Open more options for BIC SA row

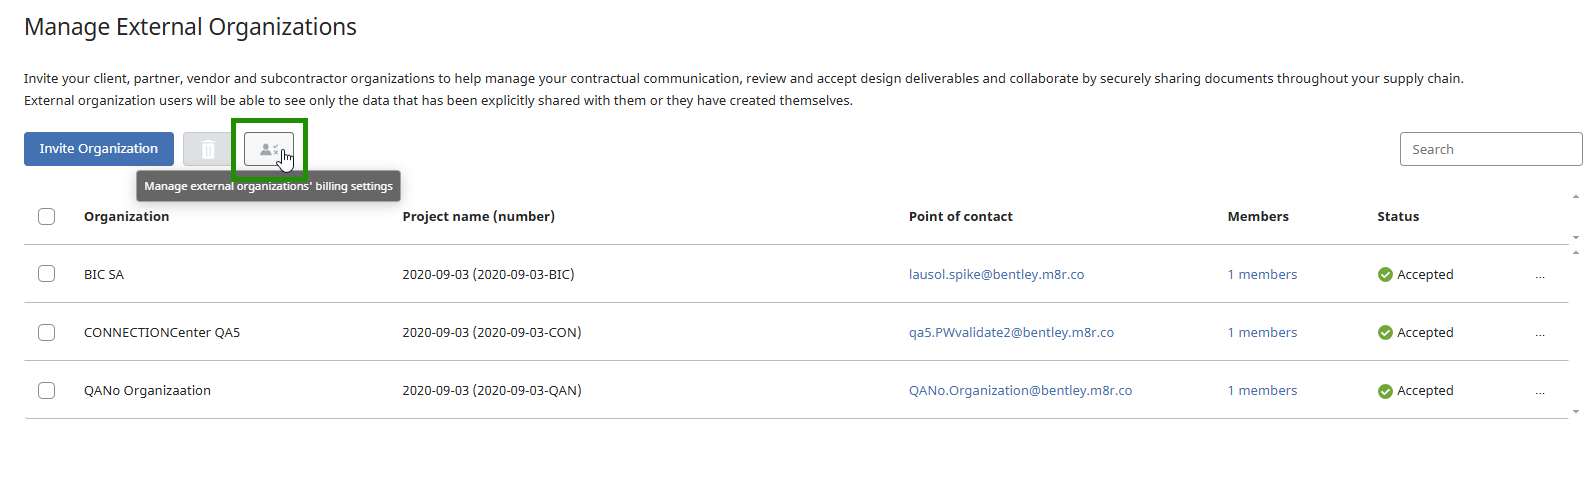click(x=1540, y=275)
